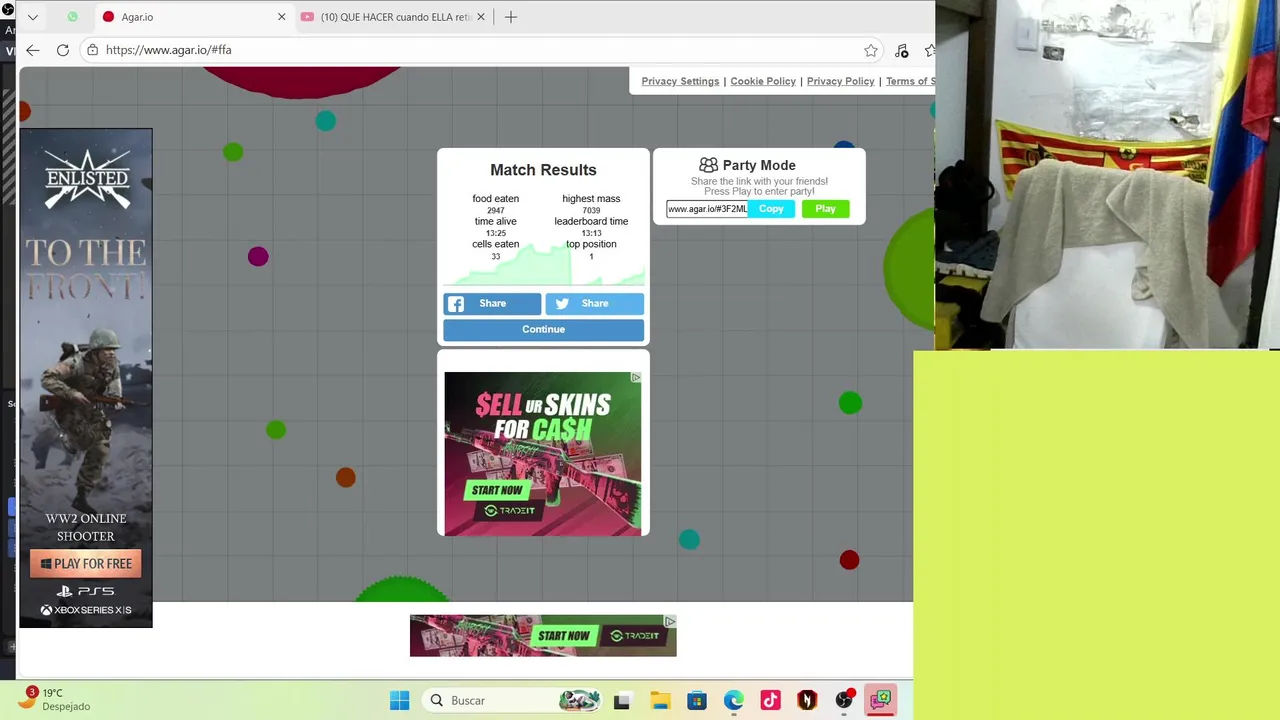Select the party link text field

coord(707,209)
